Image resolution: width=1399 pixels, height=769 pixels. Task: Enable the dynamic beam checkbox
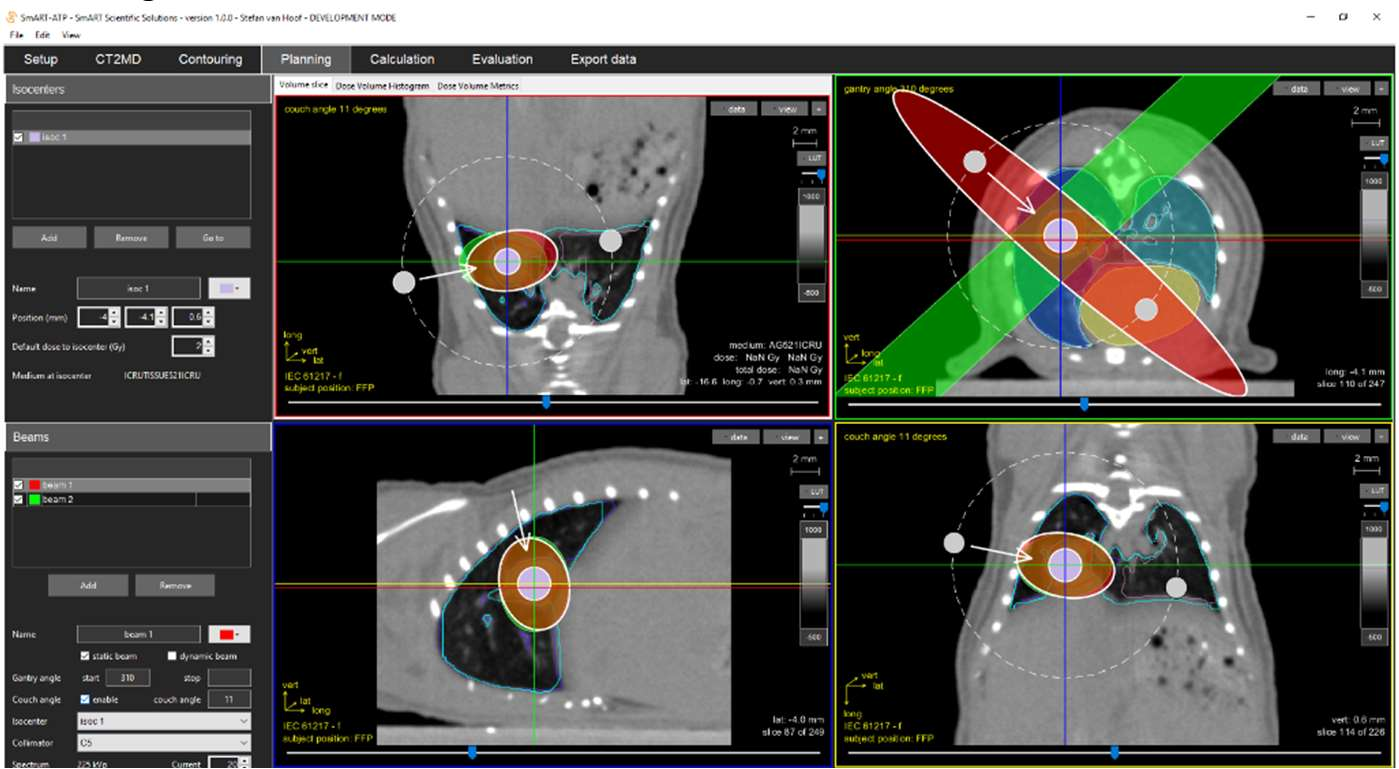[172, 656]
